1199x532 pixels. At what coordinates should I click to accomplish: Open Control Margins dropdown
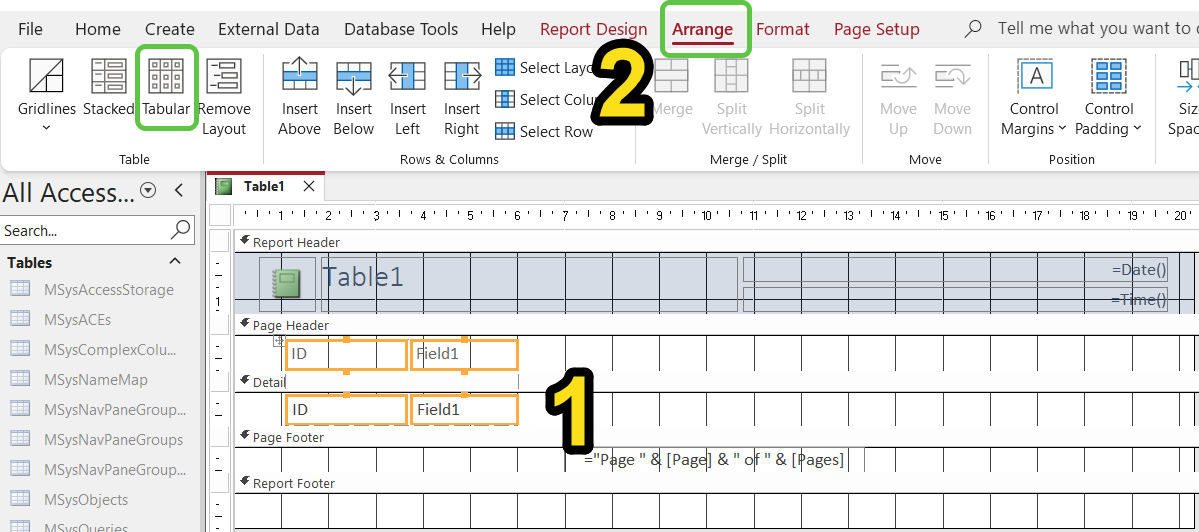[1034, 96]
